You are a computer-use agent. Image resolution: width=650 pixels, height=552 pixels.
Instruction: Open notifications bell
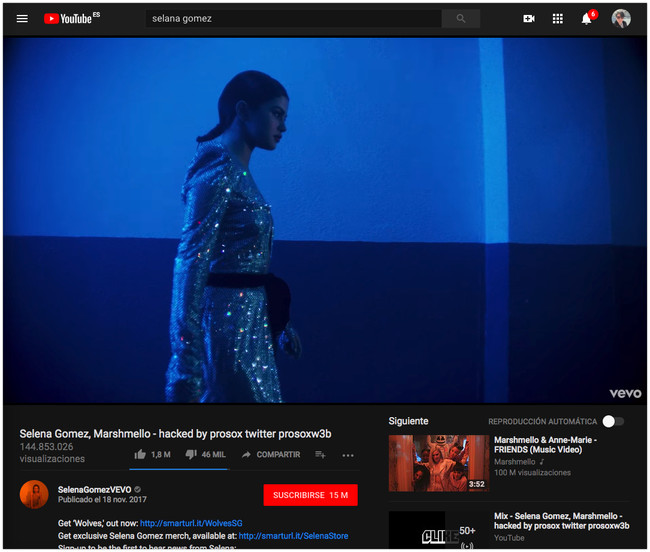click(587, 19)
